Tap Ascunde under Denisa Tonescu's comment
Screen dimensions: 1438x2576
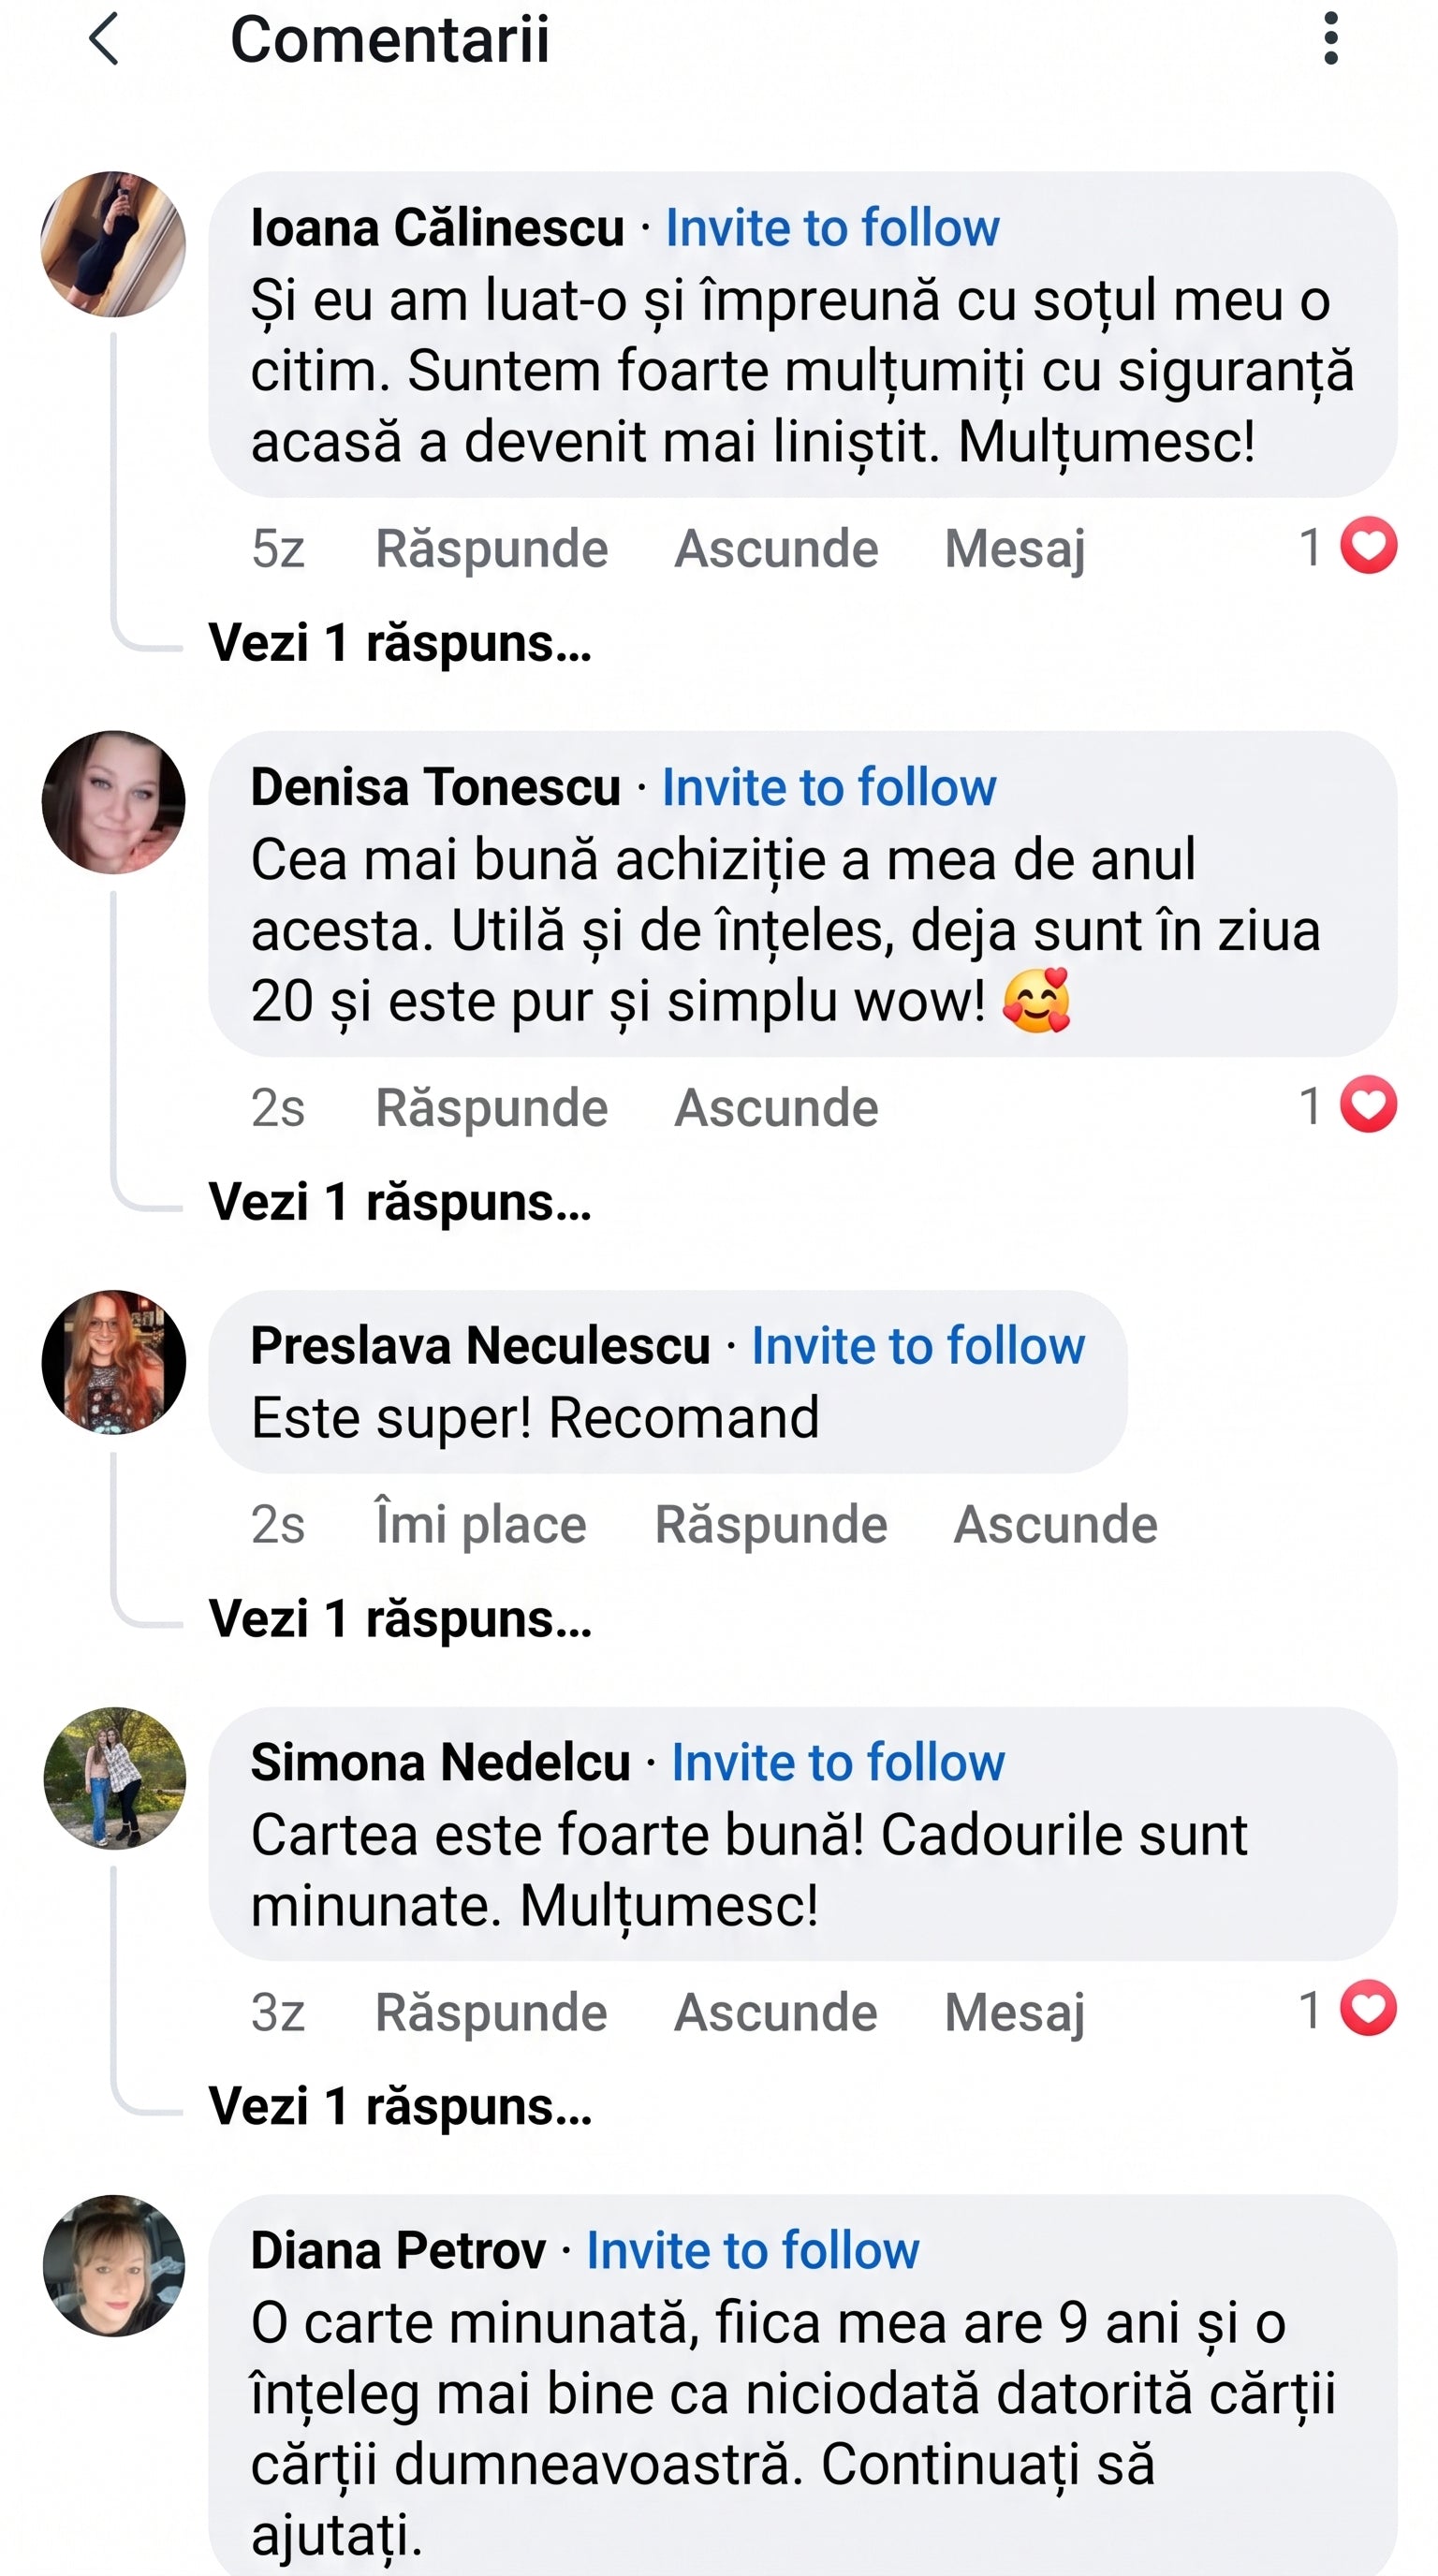click(x=776, y=1108)
